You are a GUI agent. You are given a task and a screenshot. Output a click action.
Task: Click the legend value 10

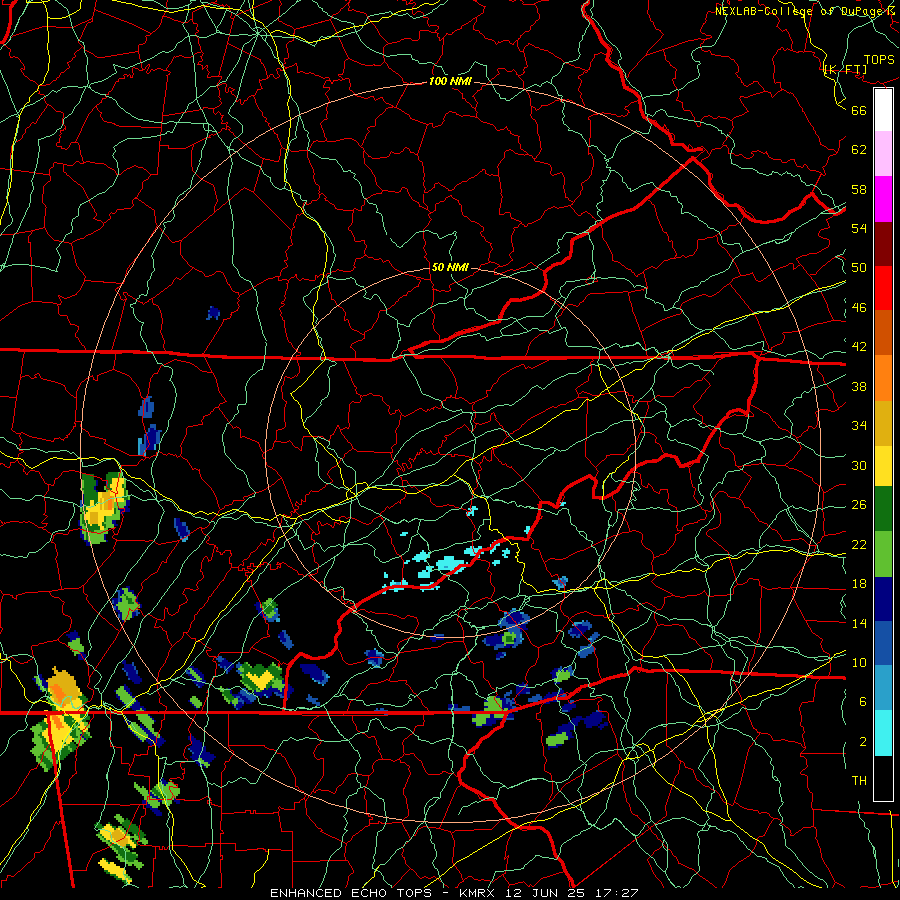pyautogui.click(x=859, y=662)
